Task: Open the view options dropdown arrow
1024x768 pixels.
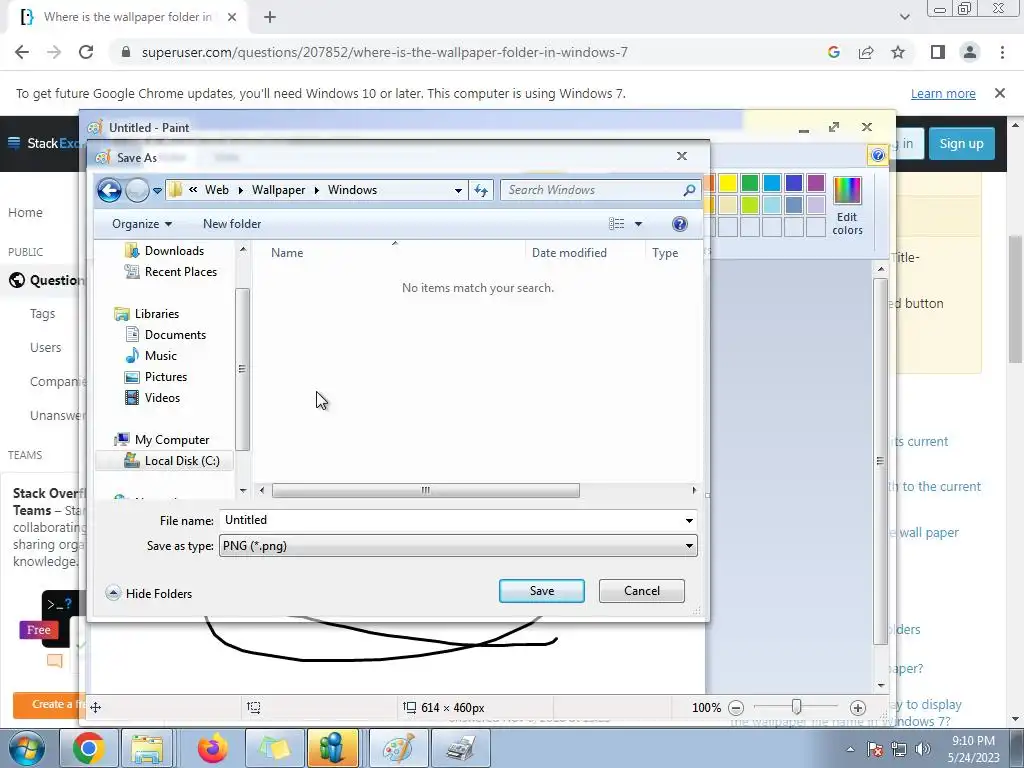Action: click(x=638, y=224)
